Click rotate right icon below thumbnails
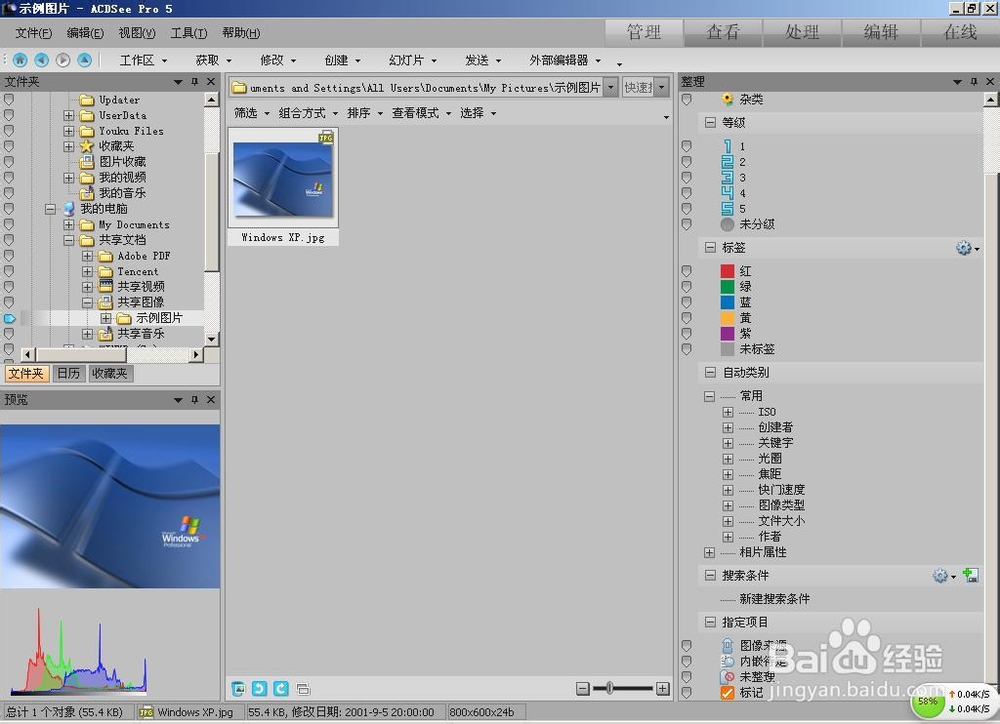Image resolution: width=1000 pixels, height=724 pixels. (281, 688)
